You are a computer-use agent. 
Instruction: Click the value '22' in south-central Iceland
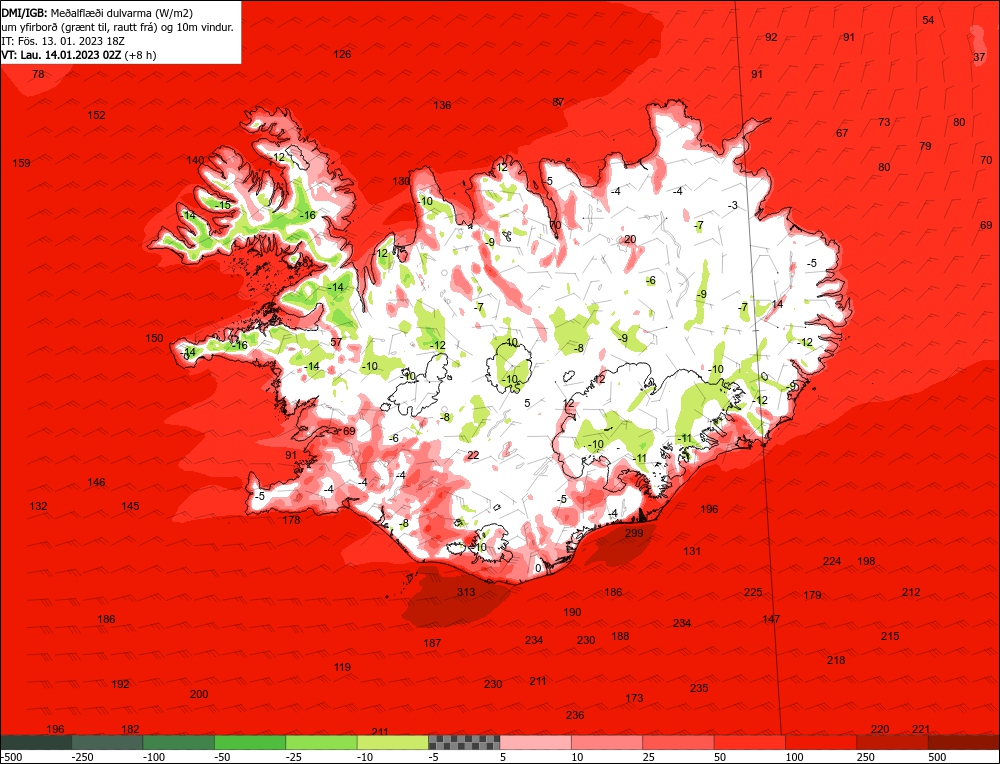point(473,455)
